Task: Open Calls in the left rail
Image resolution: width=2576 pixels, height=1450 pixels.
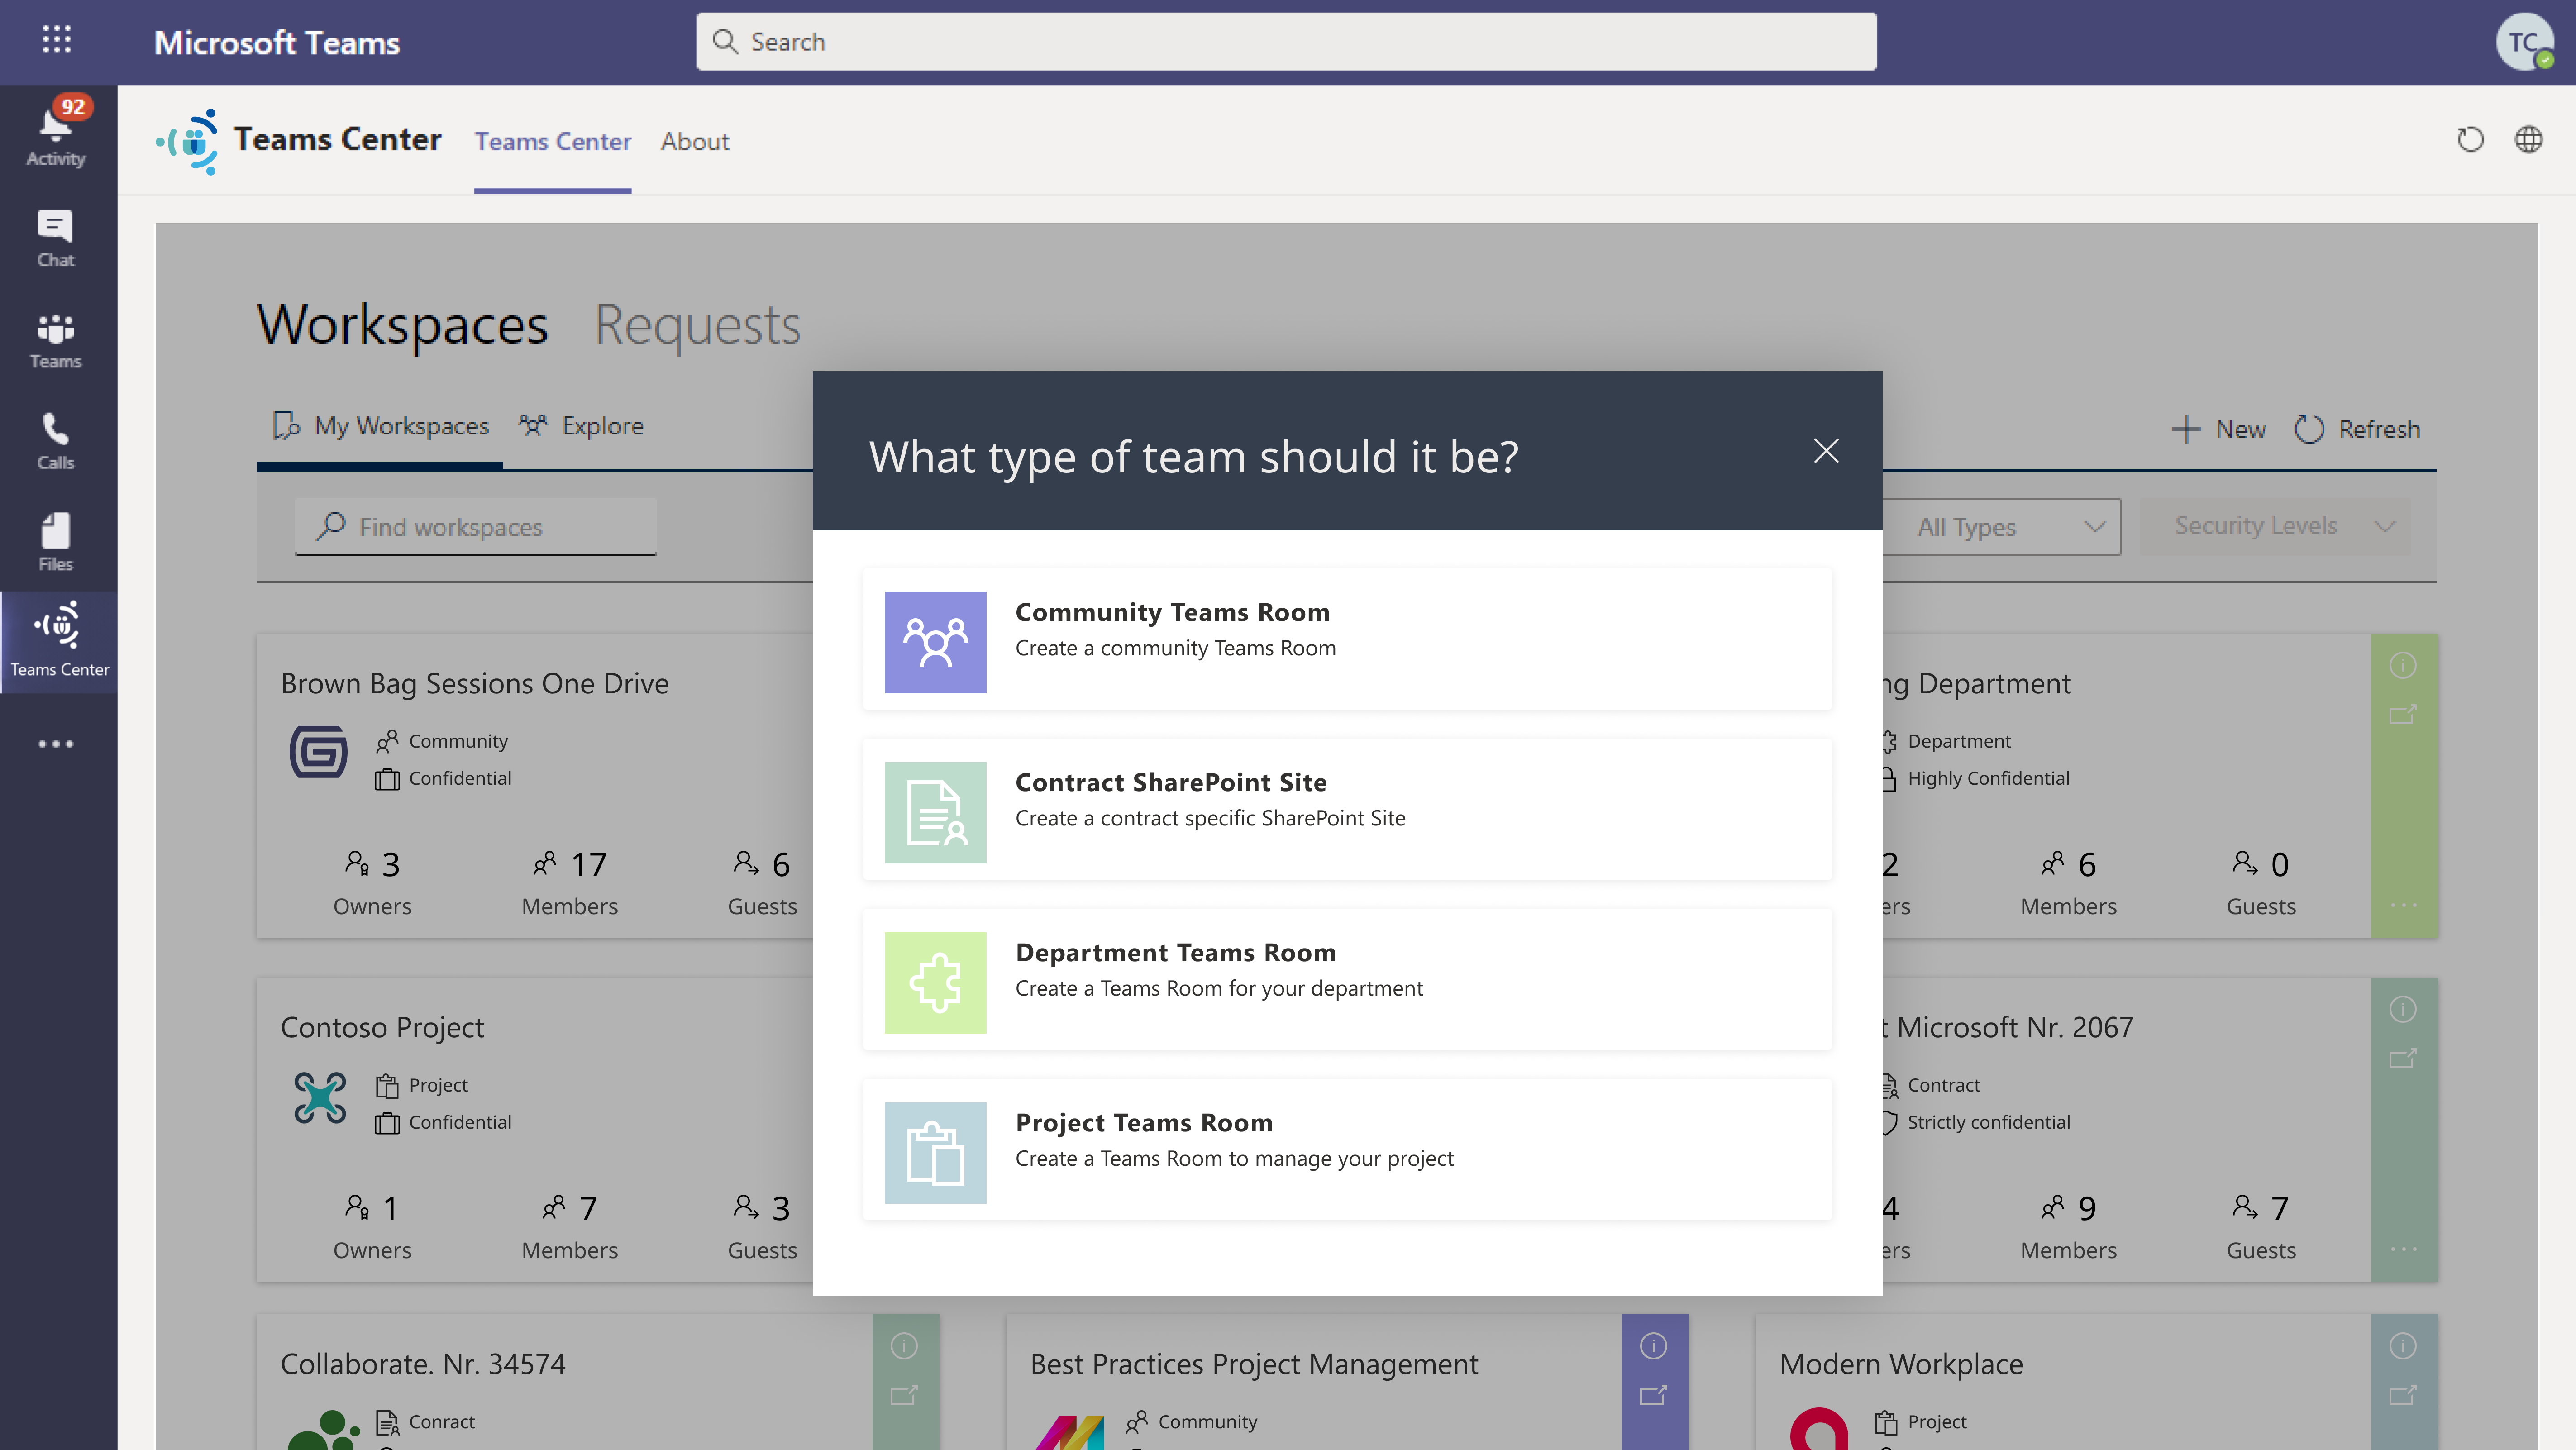Action: 57,441
